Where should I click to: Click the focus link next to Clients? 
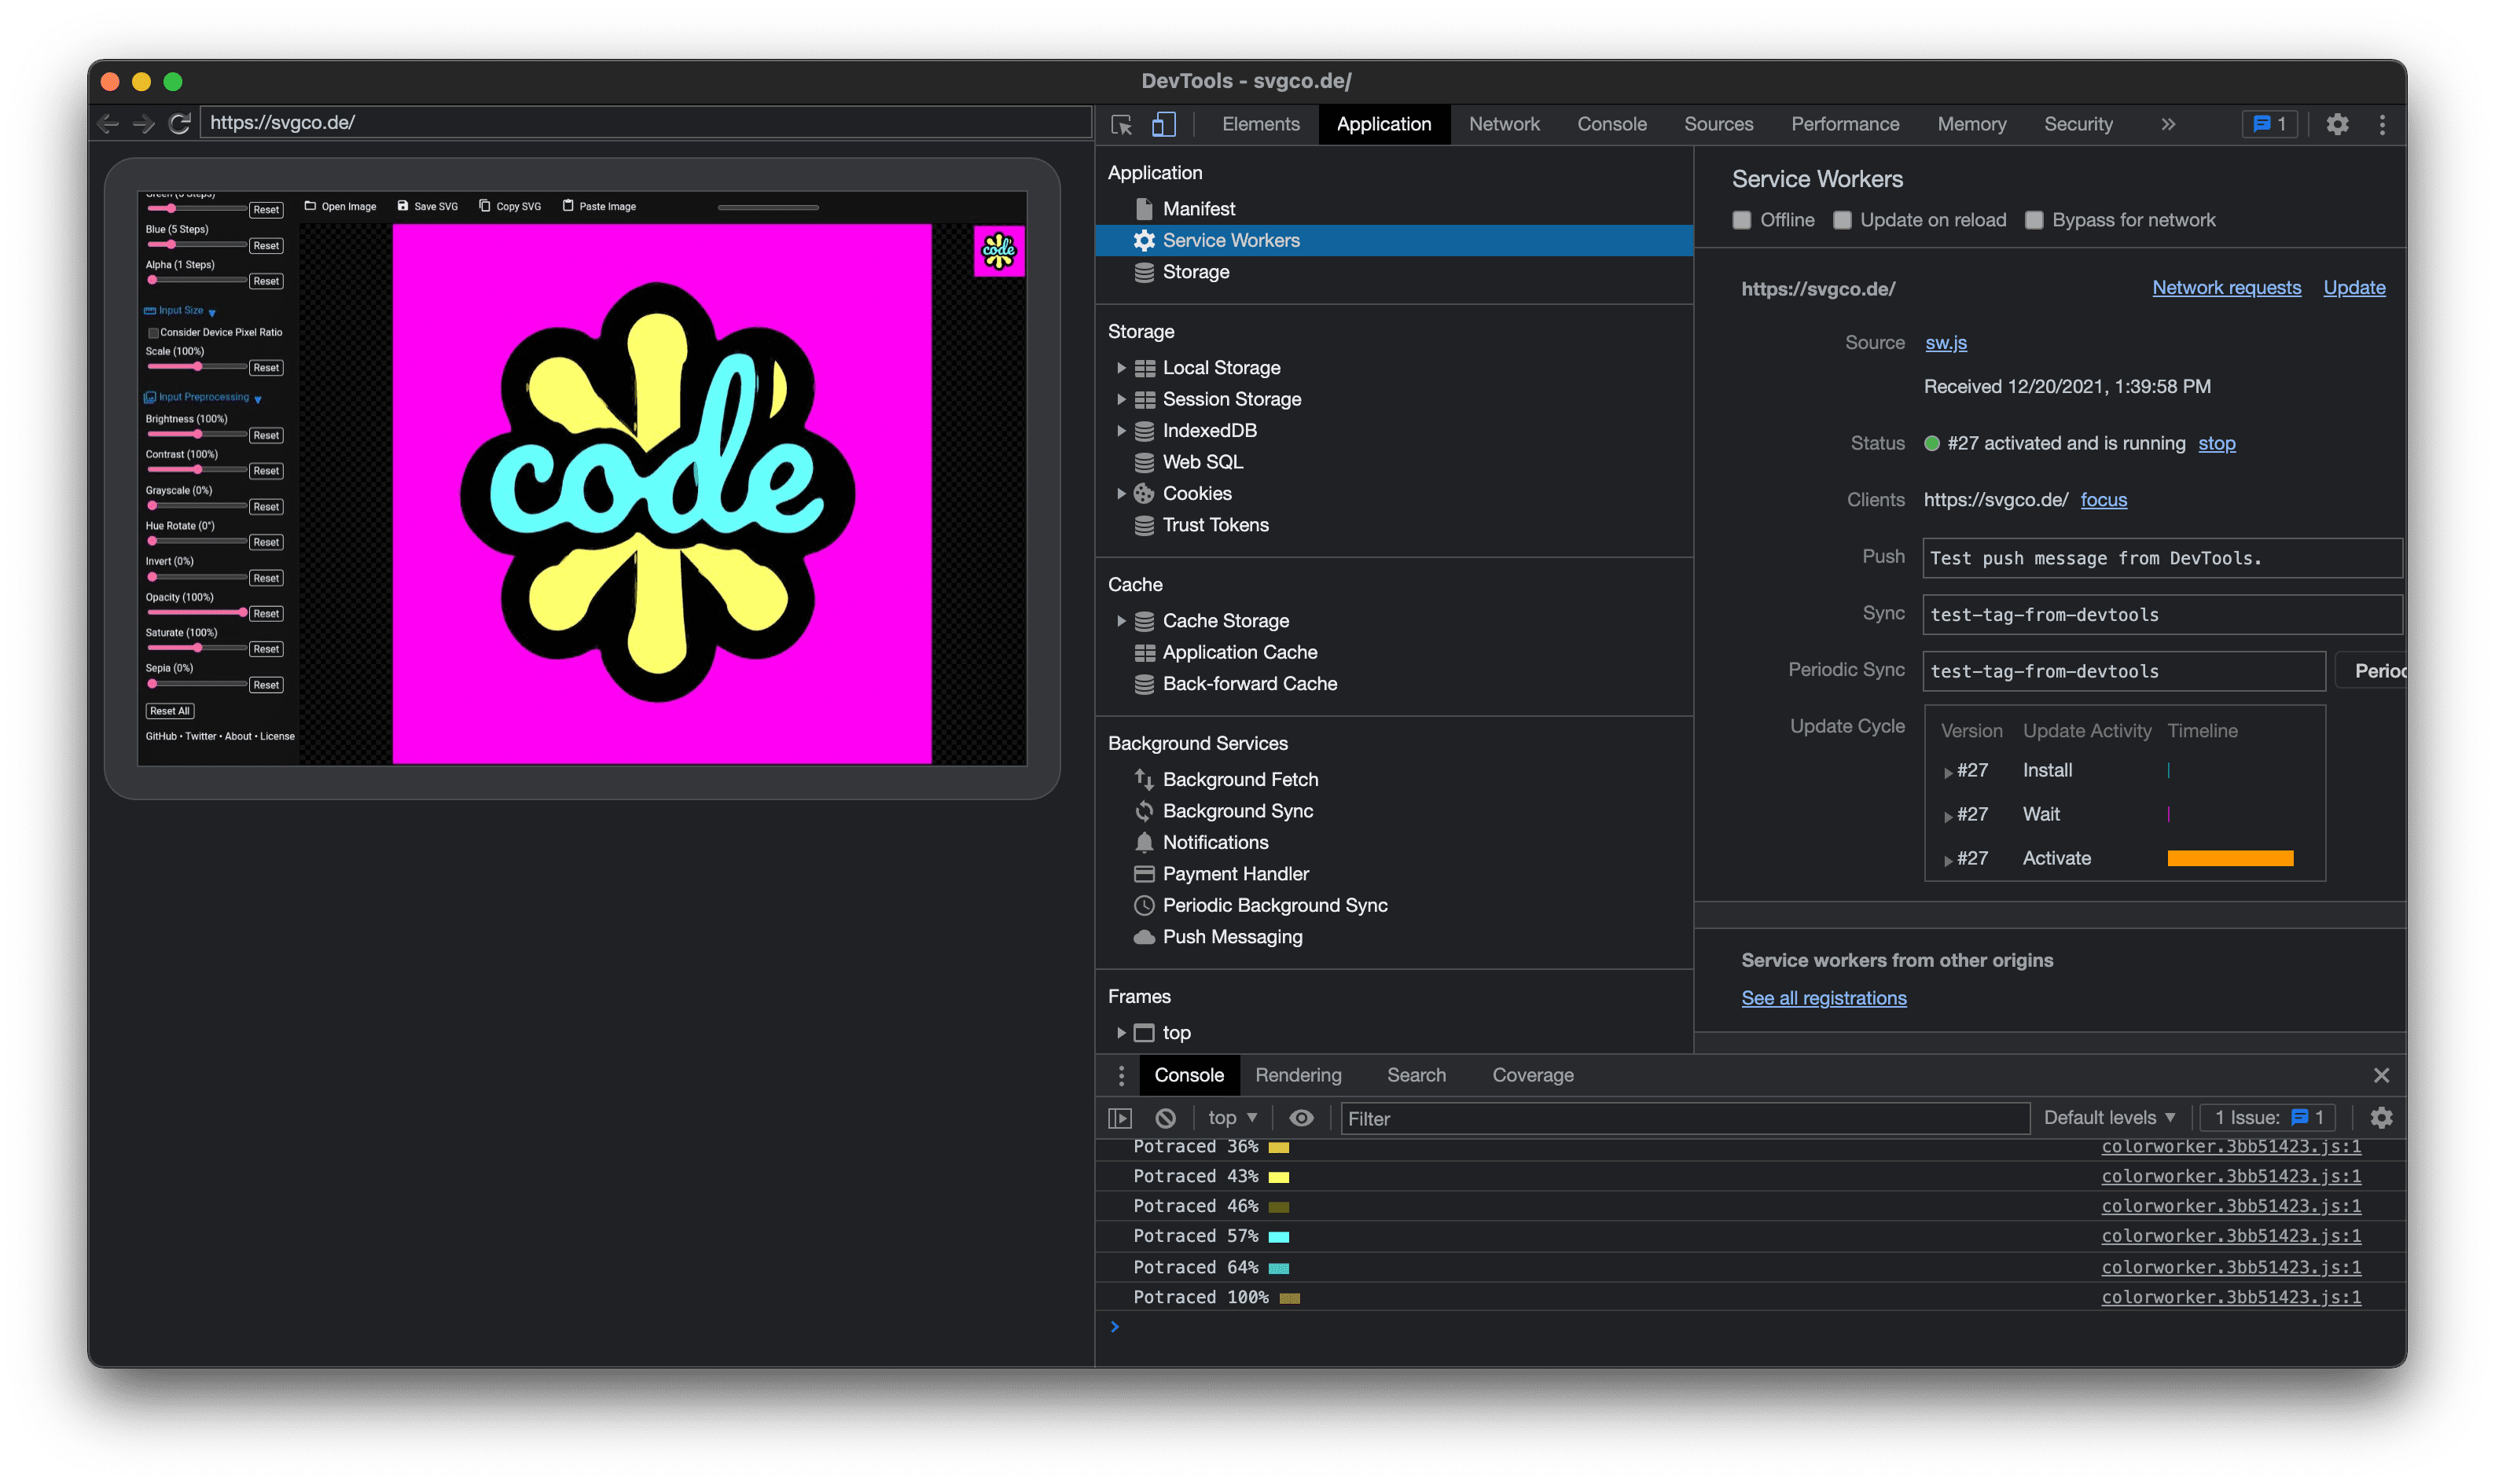2105,498
